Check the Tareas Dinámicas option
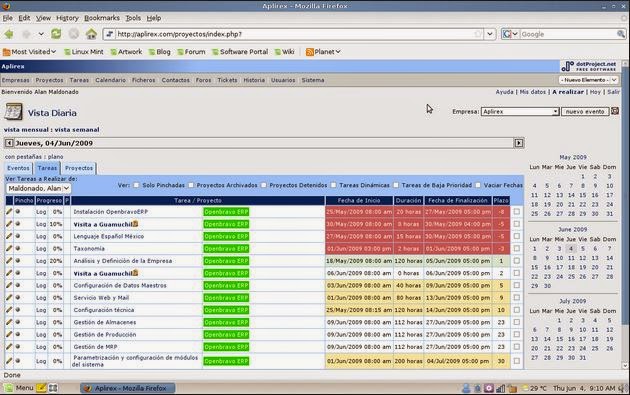 tap(333, 185)
